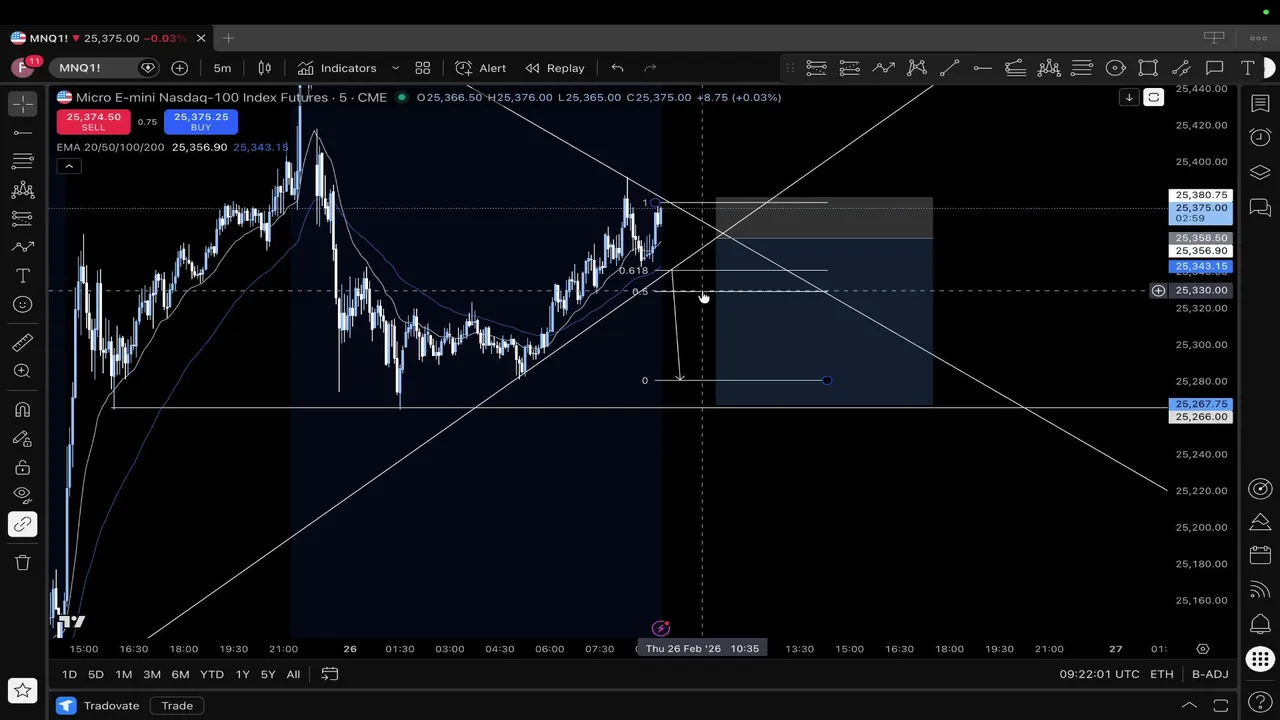Select the rectangle favorite drawing tool
This screenshot has height=720, width=1280.
[1148, 68]
